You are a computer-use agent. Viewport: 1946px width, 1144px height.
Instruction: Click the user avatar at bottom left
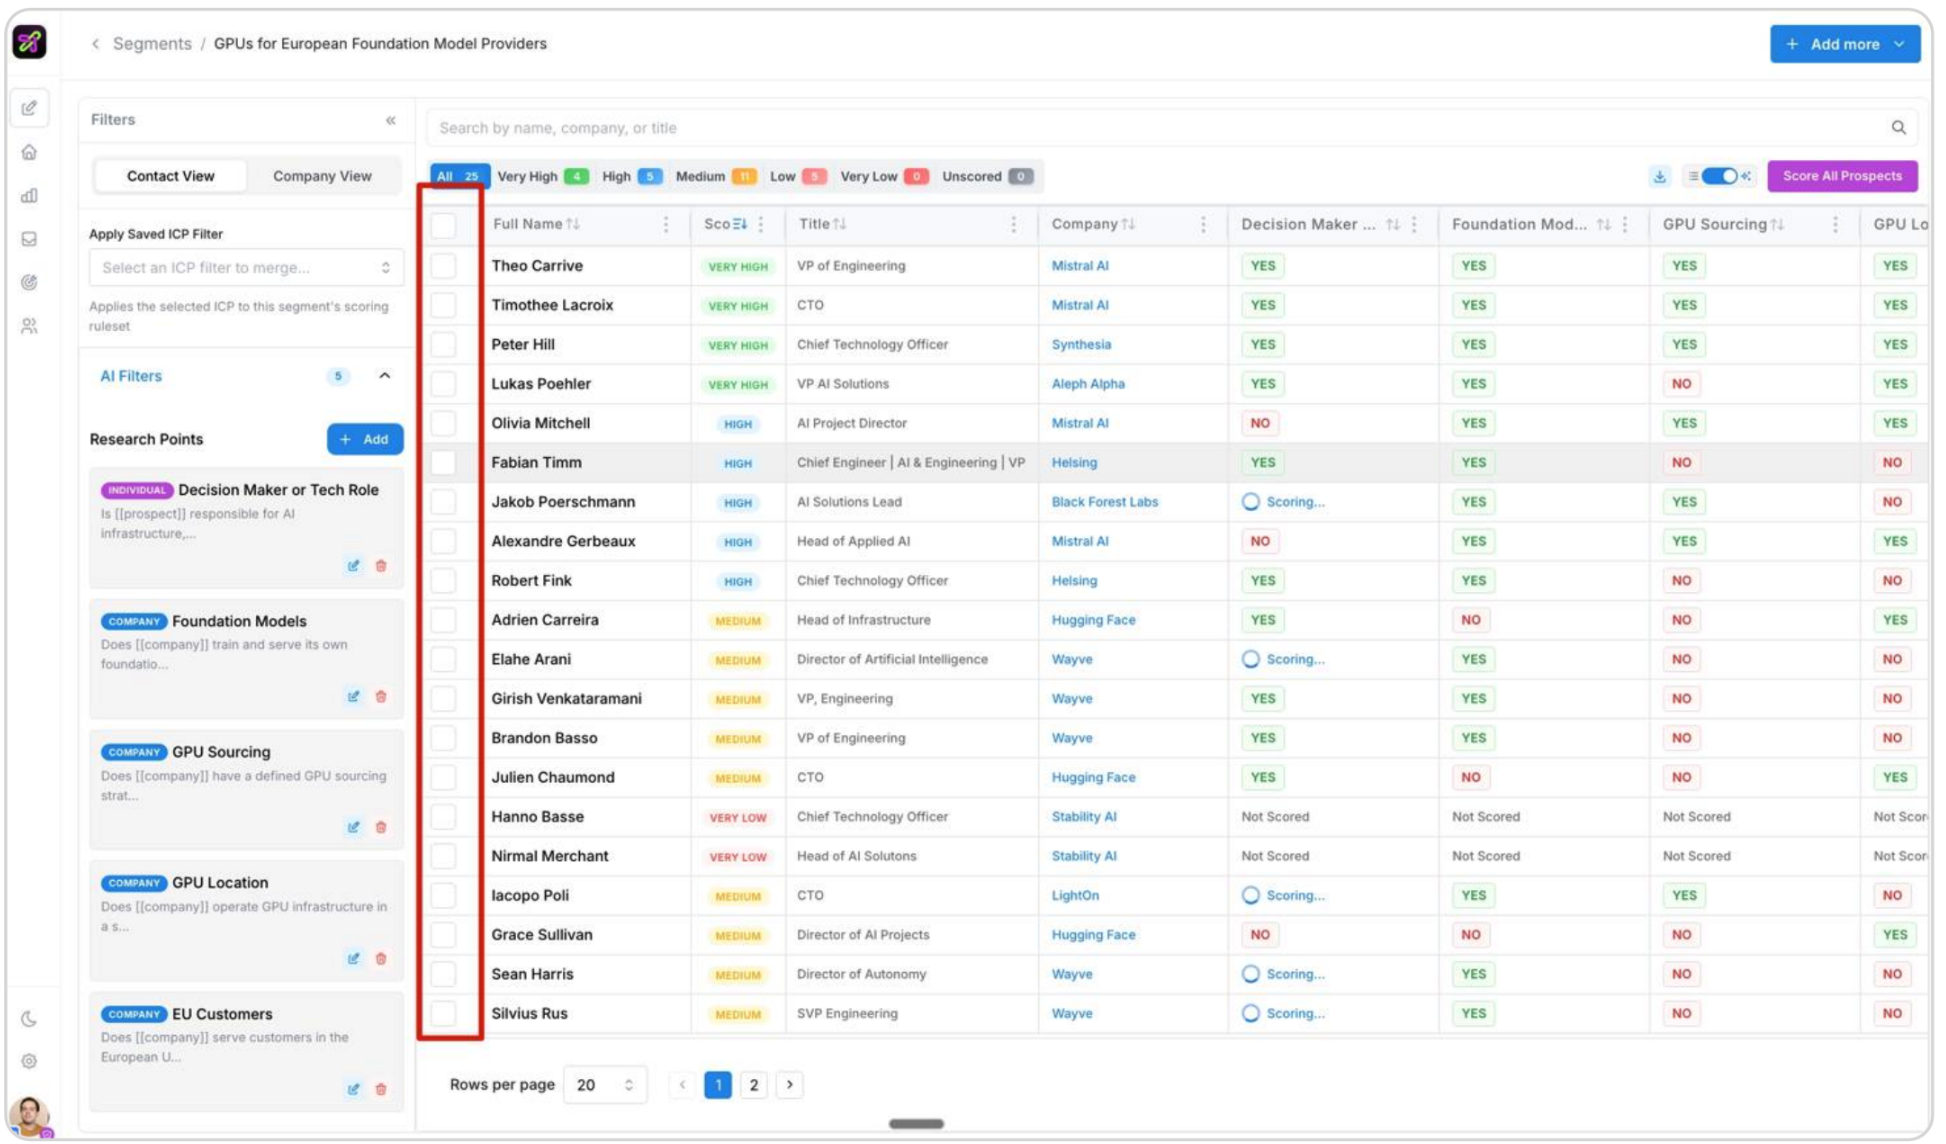(30, 1116)
